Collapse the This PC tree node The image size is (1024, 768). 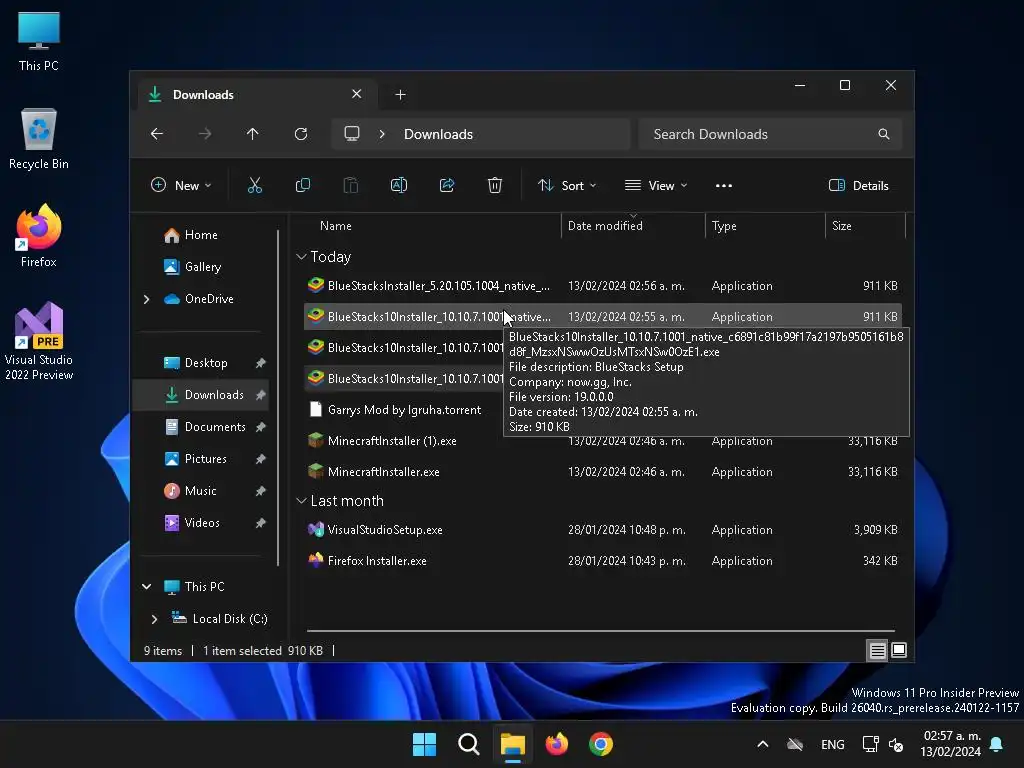146,586
